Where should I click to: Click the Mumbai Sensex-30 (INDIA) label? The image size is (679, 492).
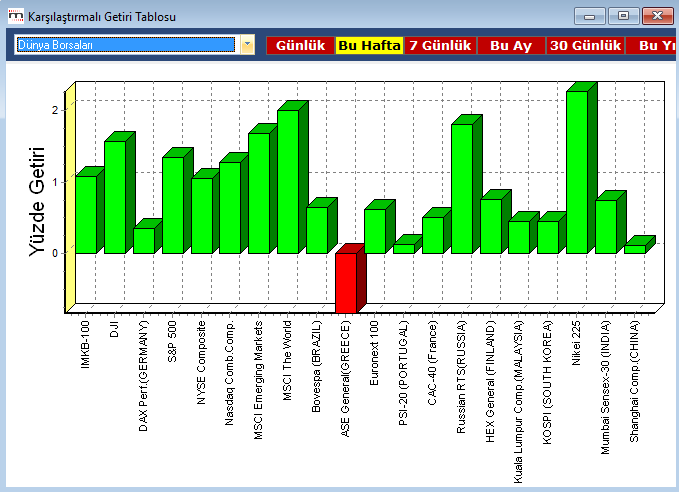coord(605,387)
